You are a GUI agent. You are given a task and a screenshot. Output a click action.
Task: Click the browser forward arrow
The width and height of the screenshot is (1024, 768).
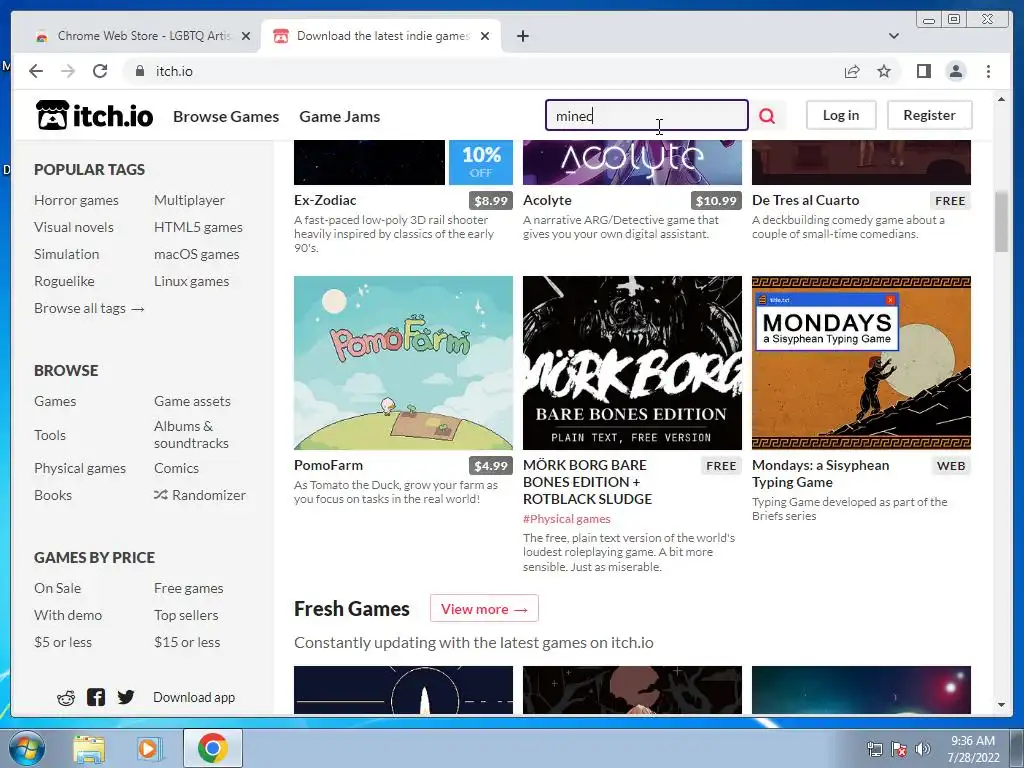coord(68,71)
